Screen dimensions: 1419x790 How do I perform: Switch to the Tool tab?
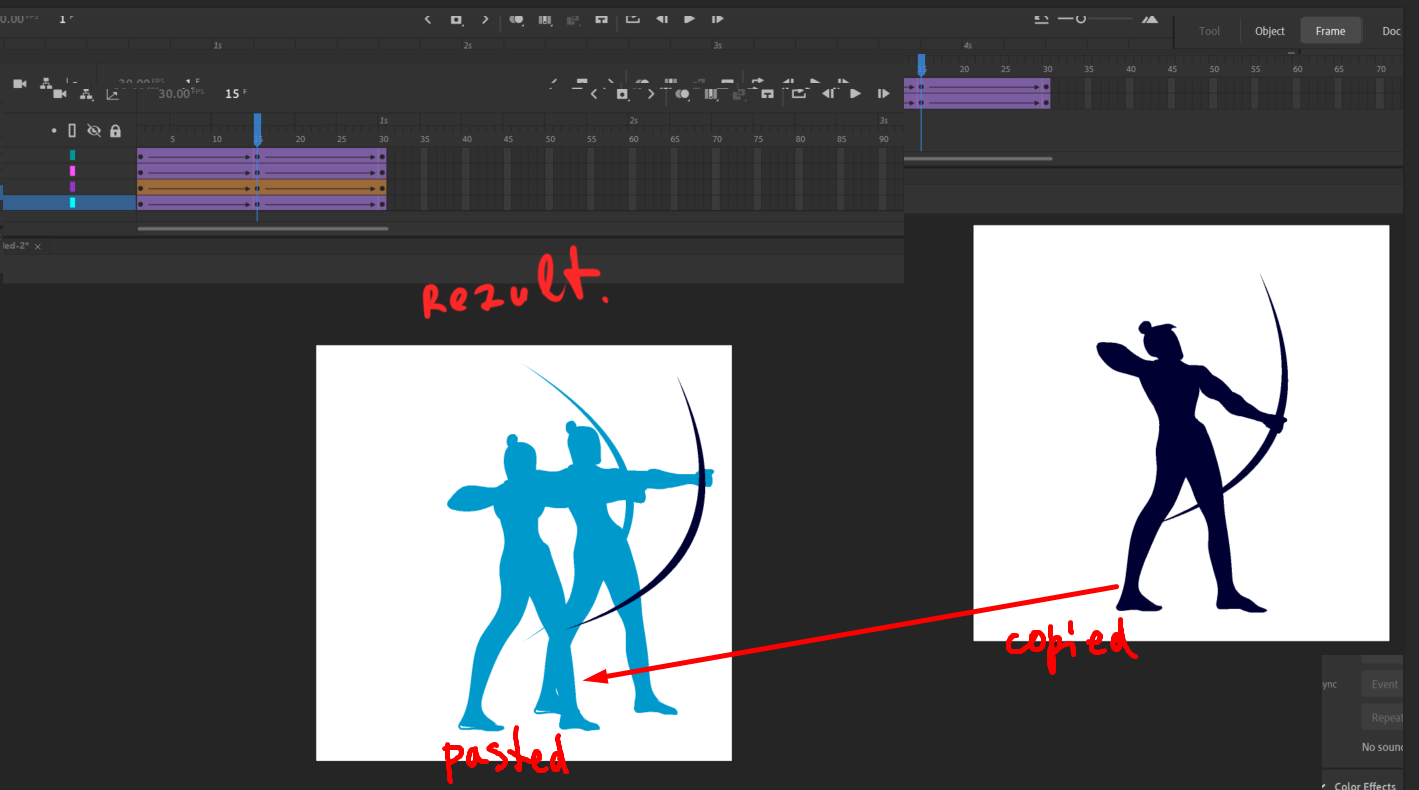(x=1208, y=30)
